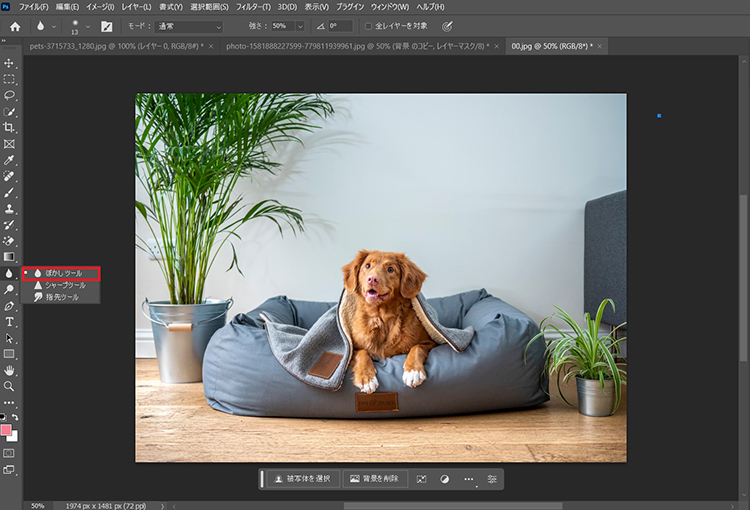Reset default foreground and background colors
Image resolution: width=750 pixels, height=510 pixels.
point(3,417)
